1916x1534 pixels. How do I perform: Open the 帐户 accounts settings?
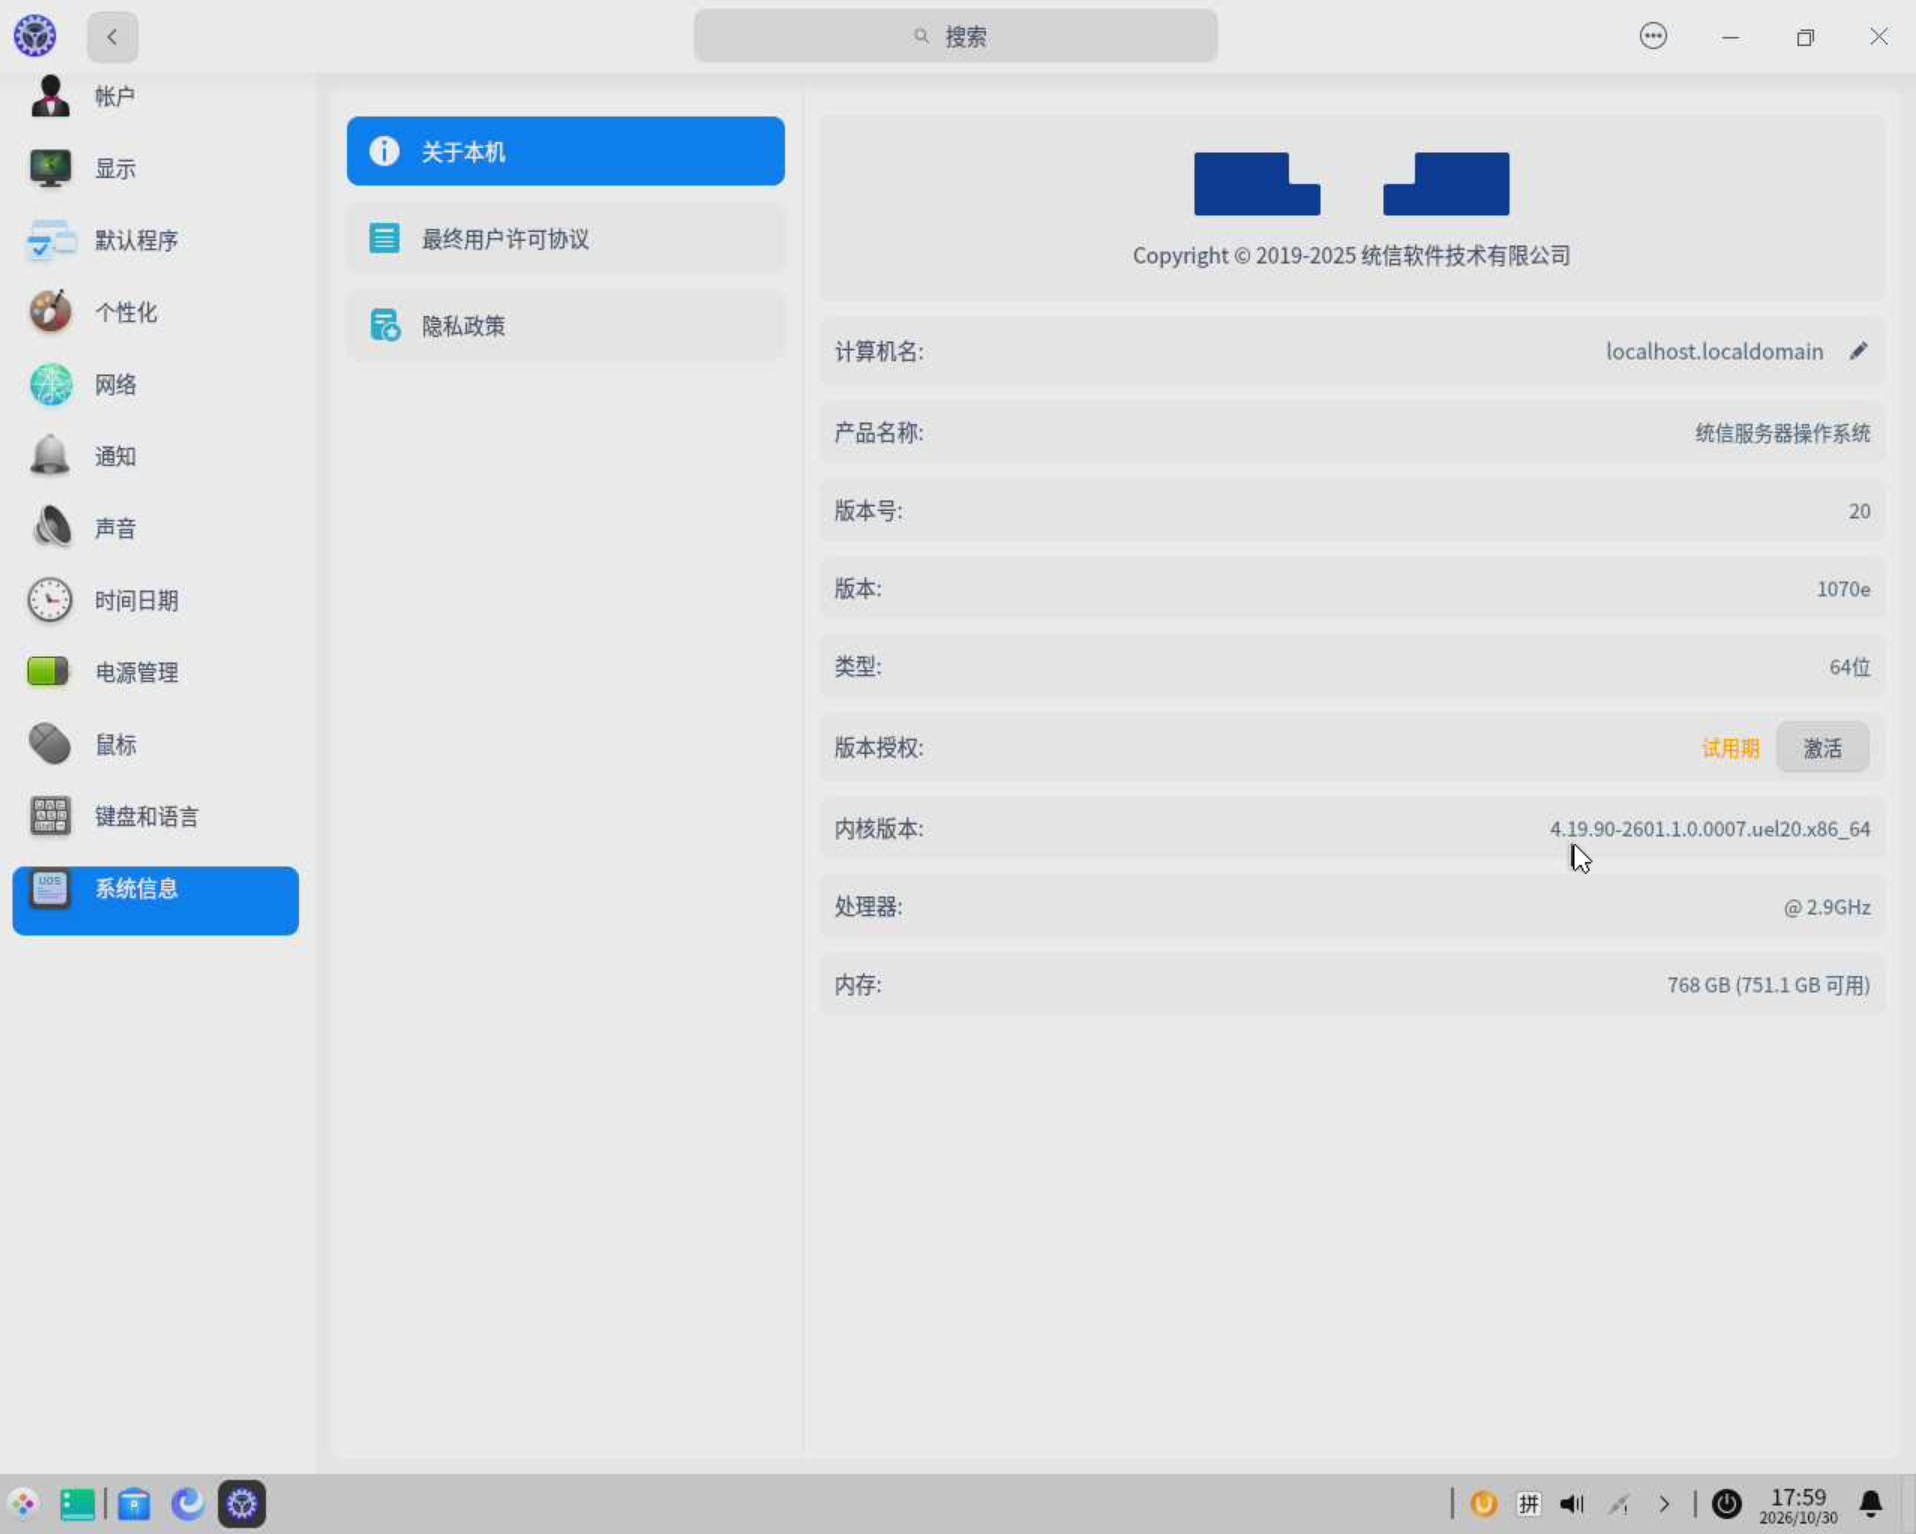click(x=155, y=97)
